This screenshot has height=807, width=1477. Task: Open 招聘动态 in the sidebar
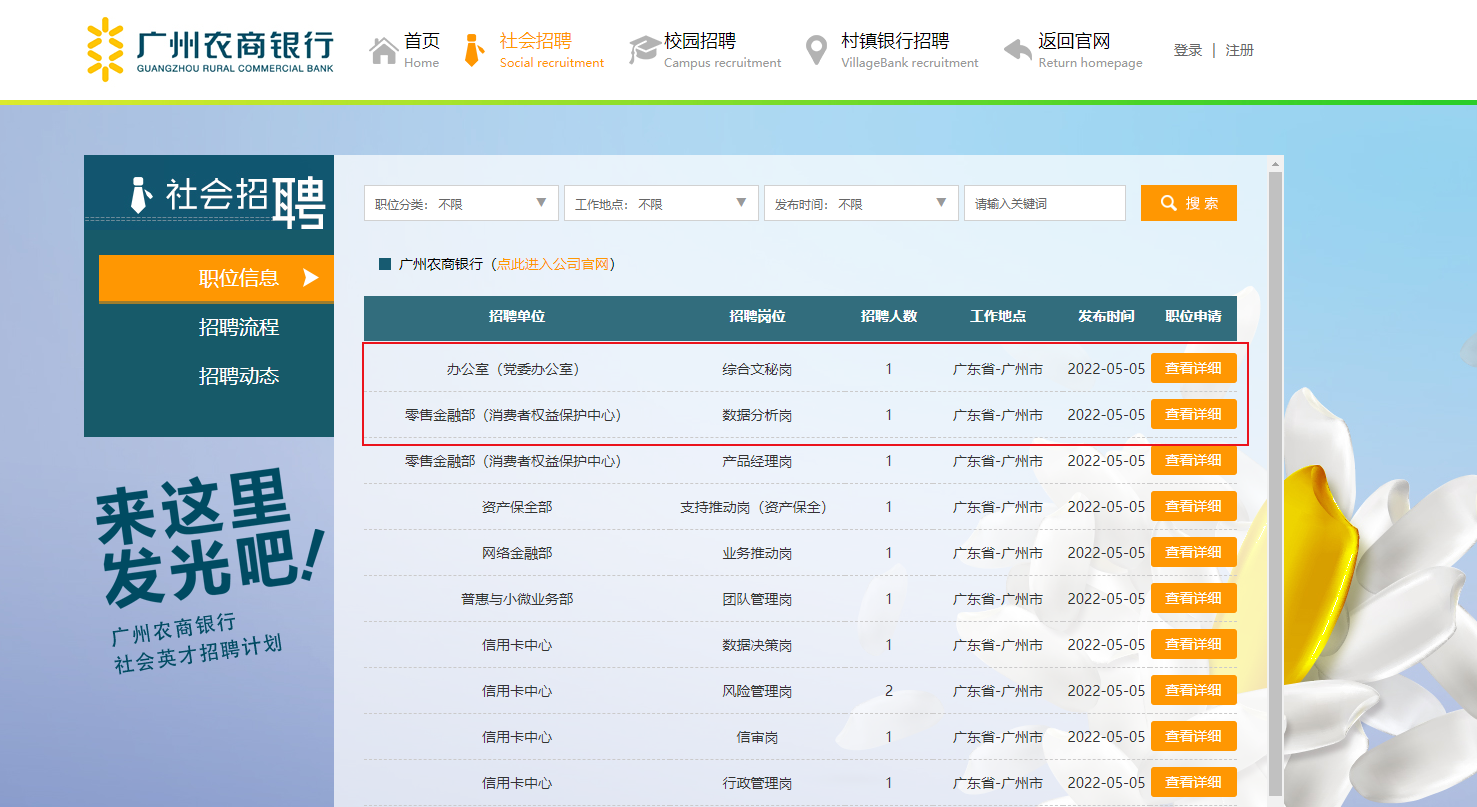click(239, 376)
